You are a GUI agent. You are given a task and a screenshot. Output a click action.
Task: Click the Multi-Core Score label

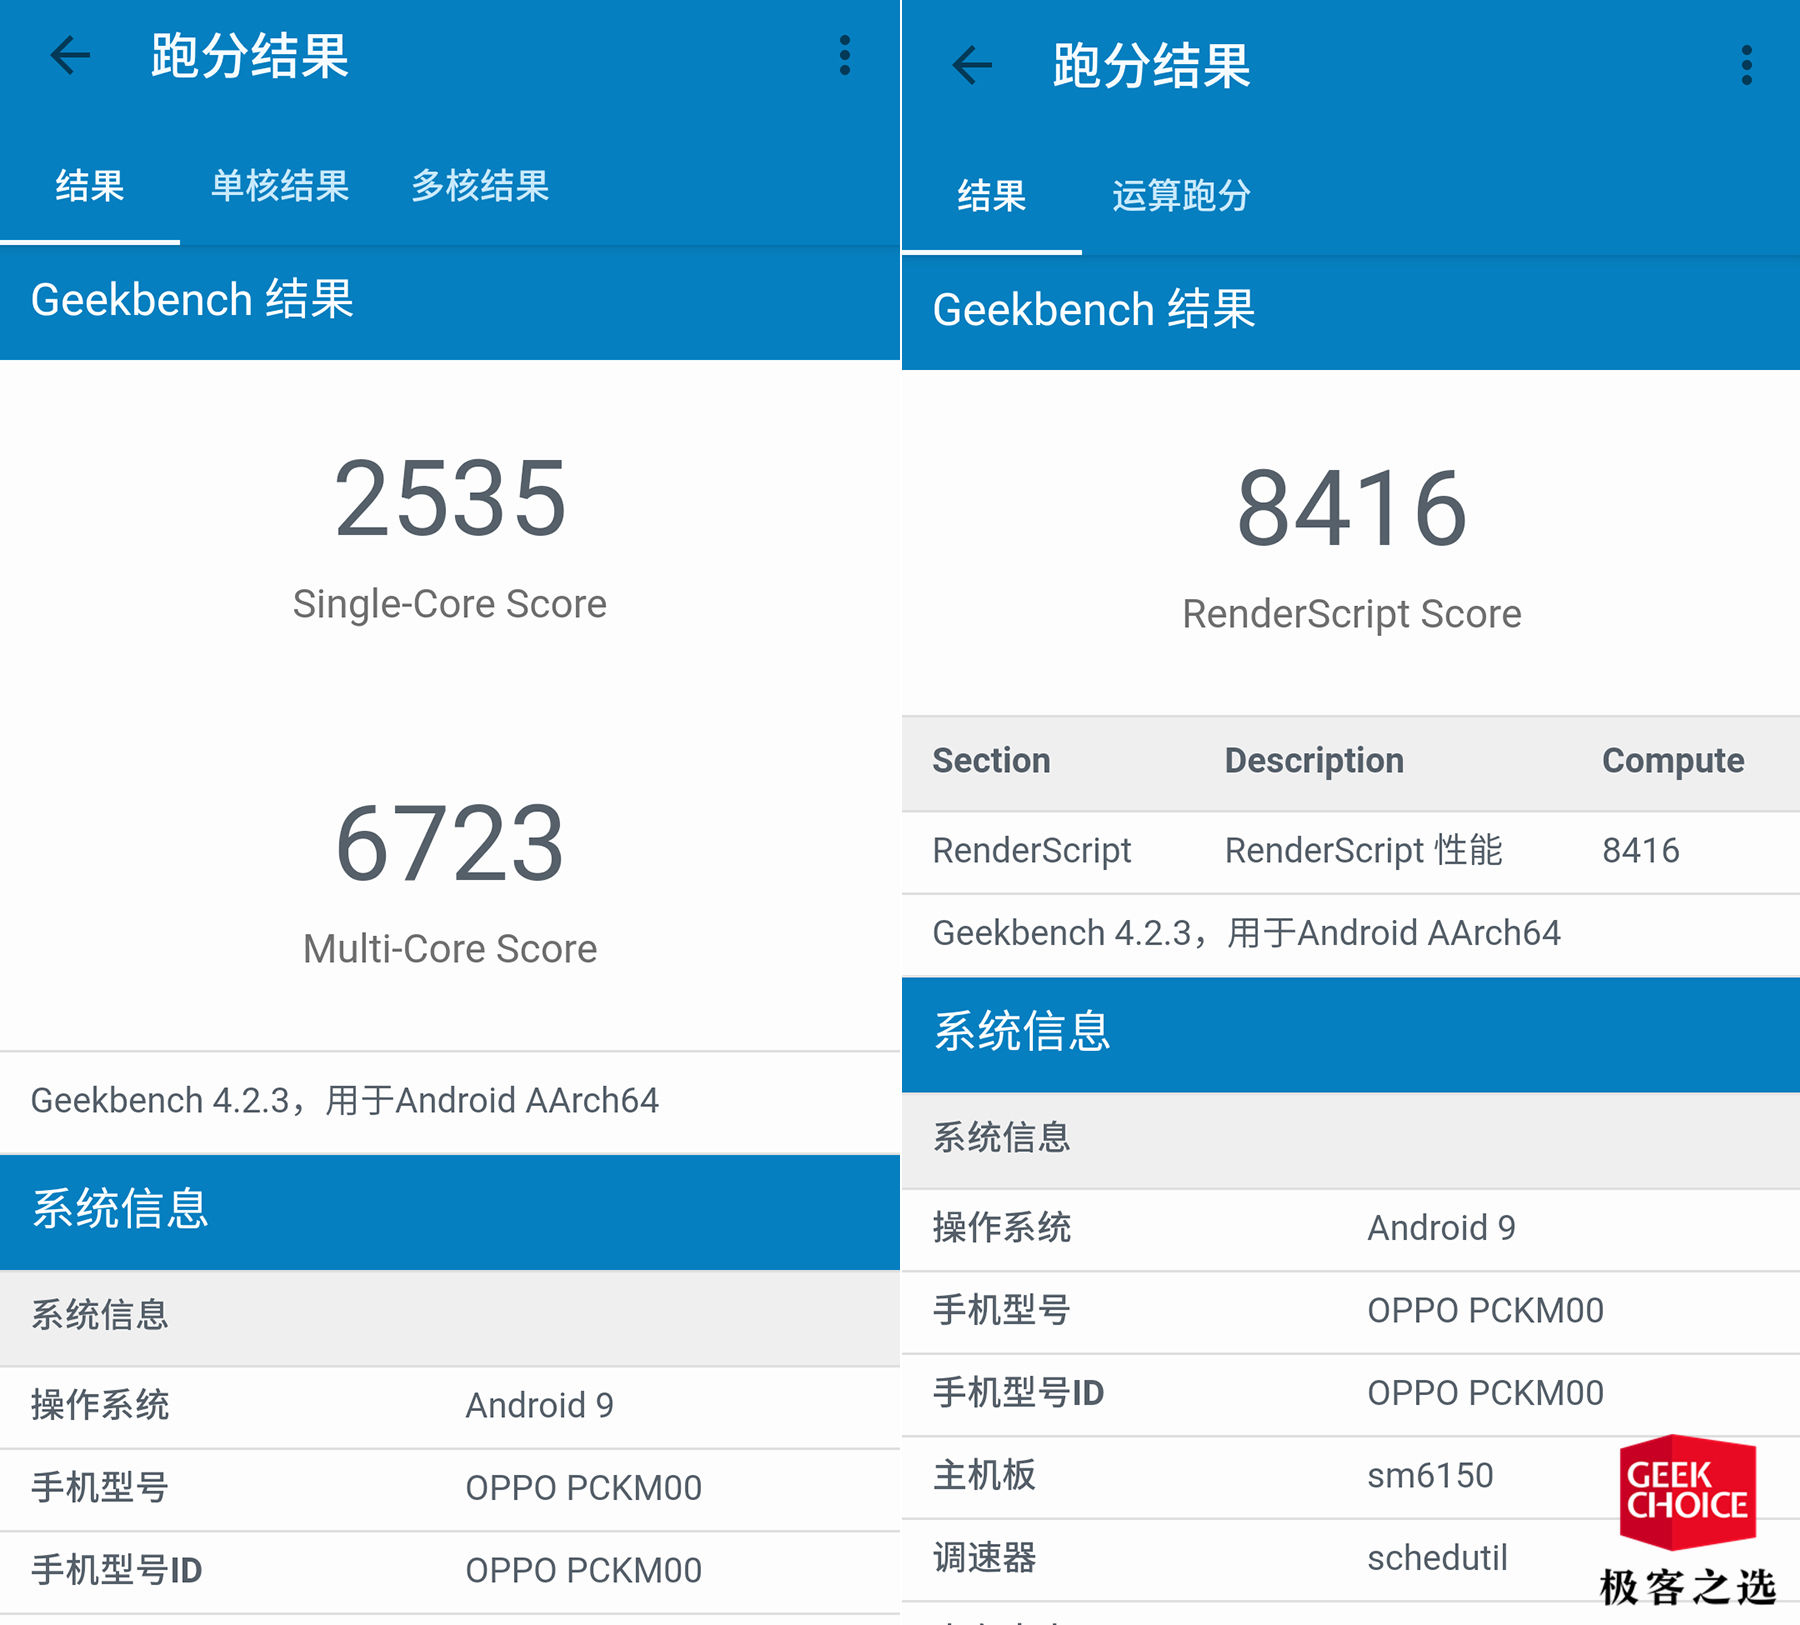[x=450, y=949]
